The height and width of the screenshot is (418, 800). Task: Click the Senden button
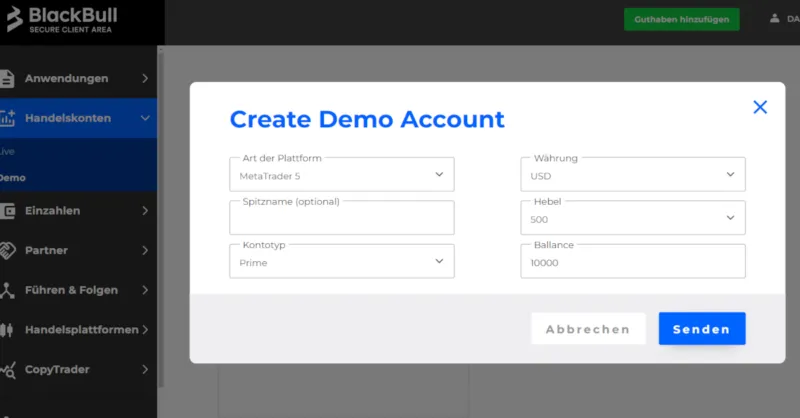point(701,329)
